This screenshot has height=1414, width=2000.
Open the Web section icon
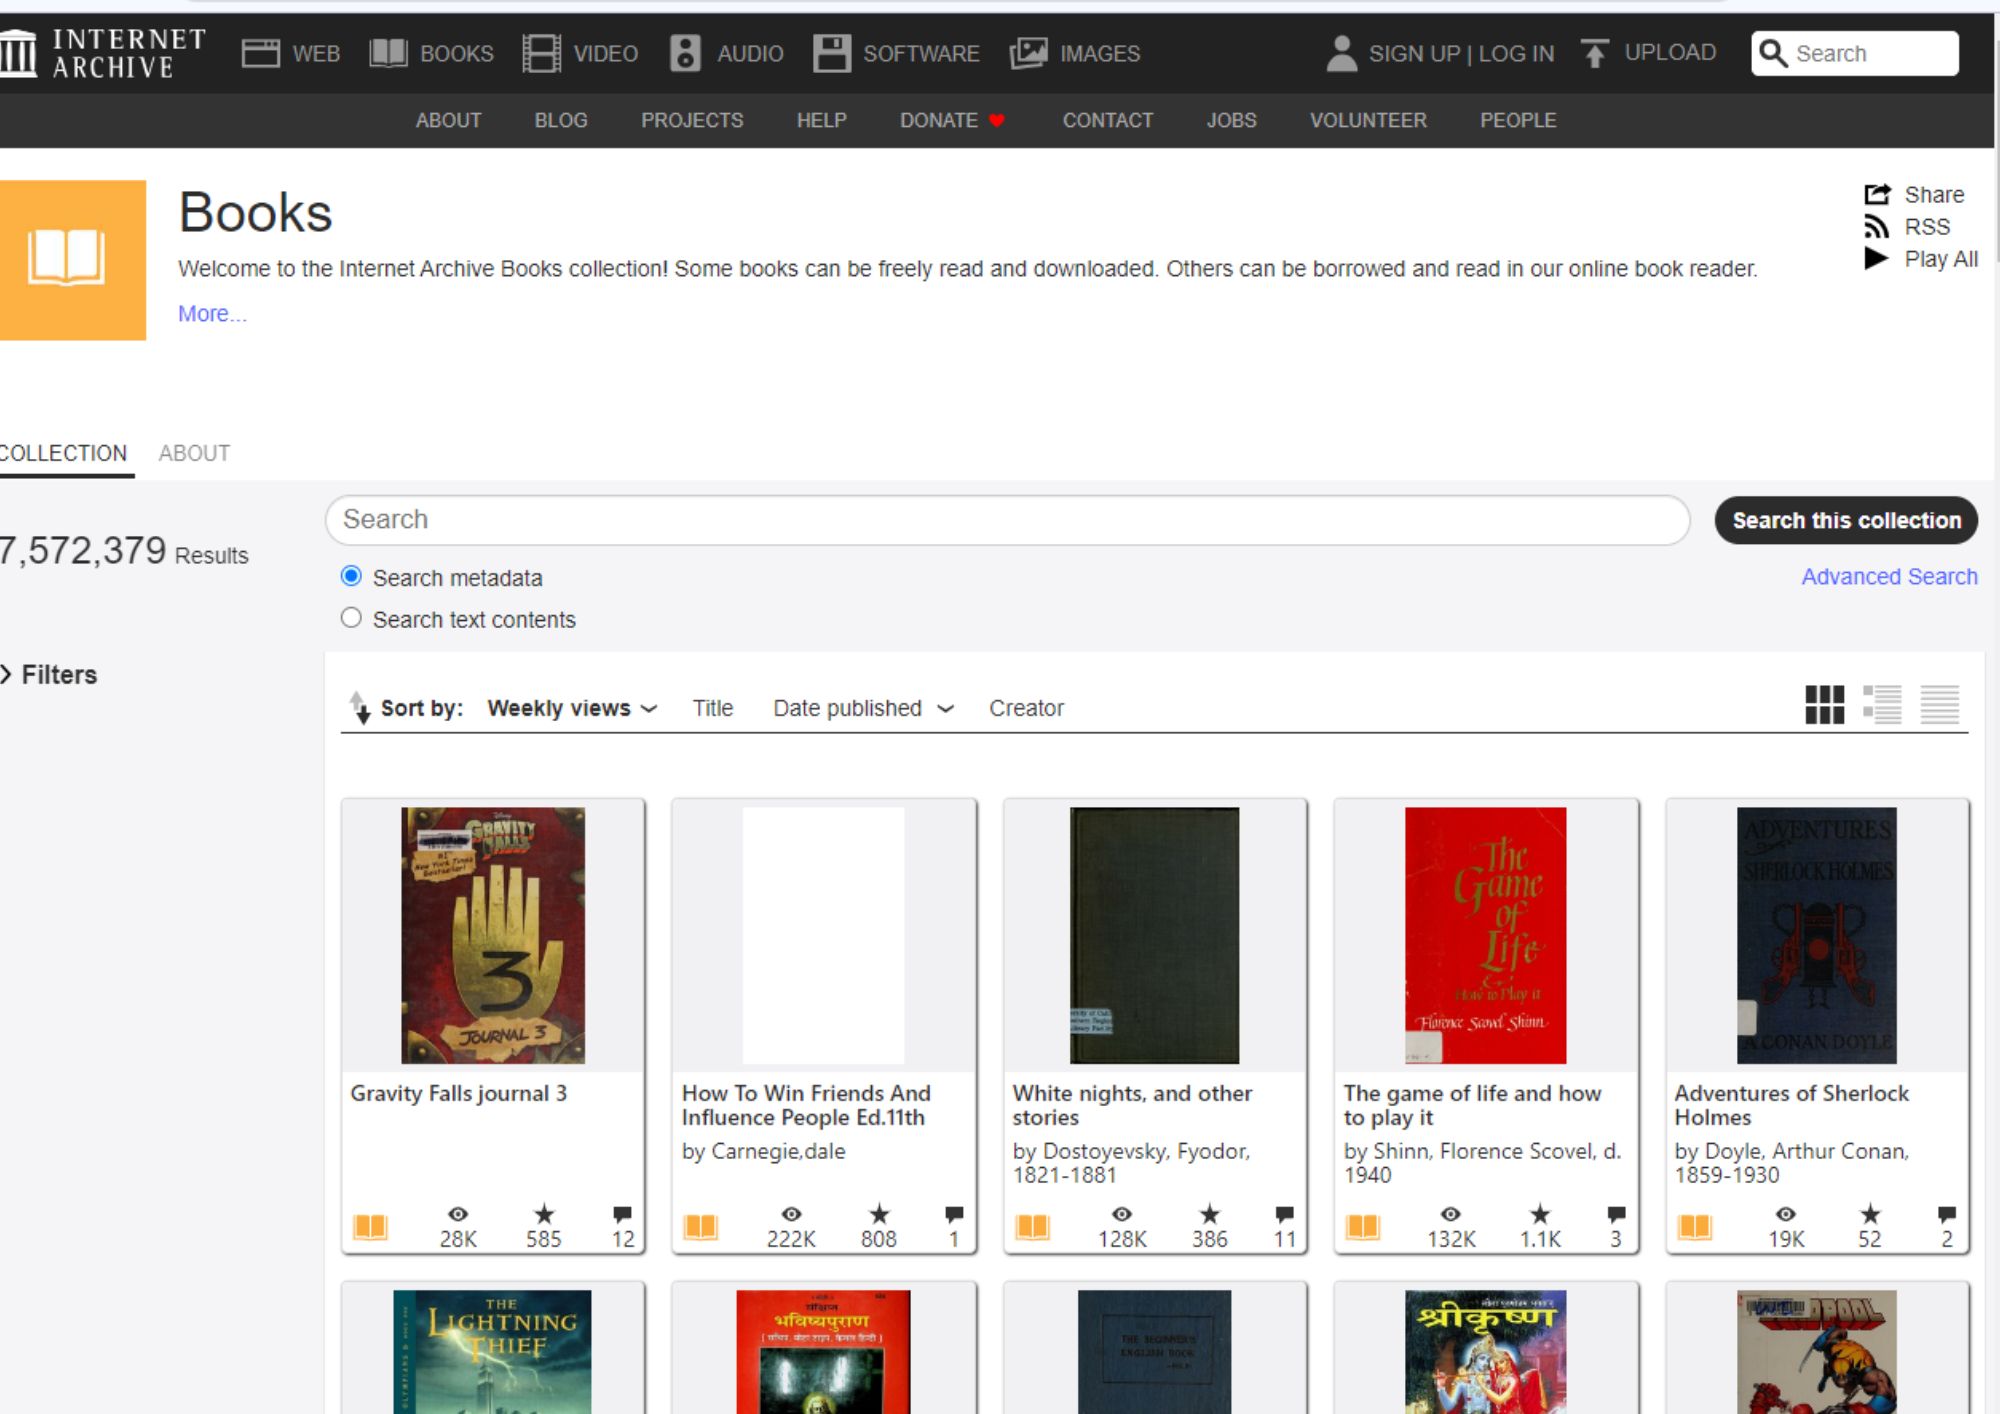pos(261,53)
